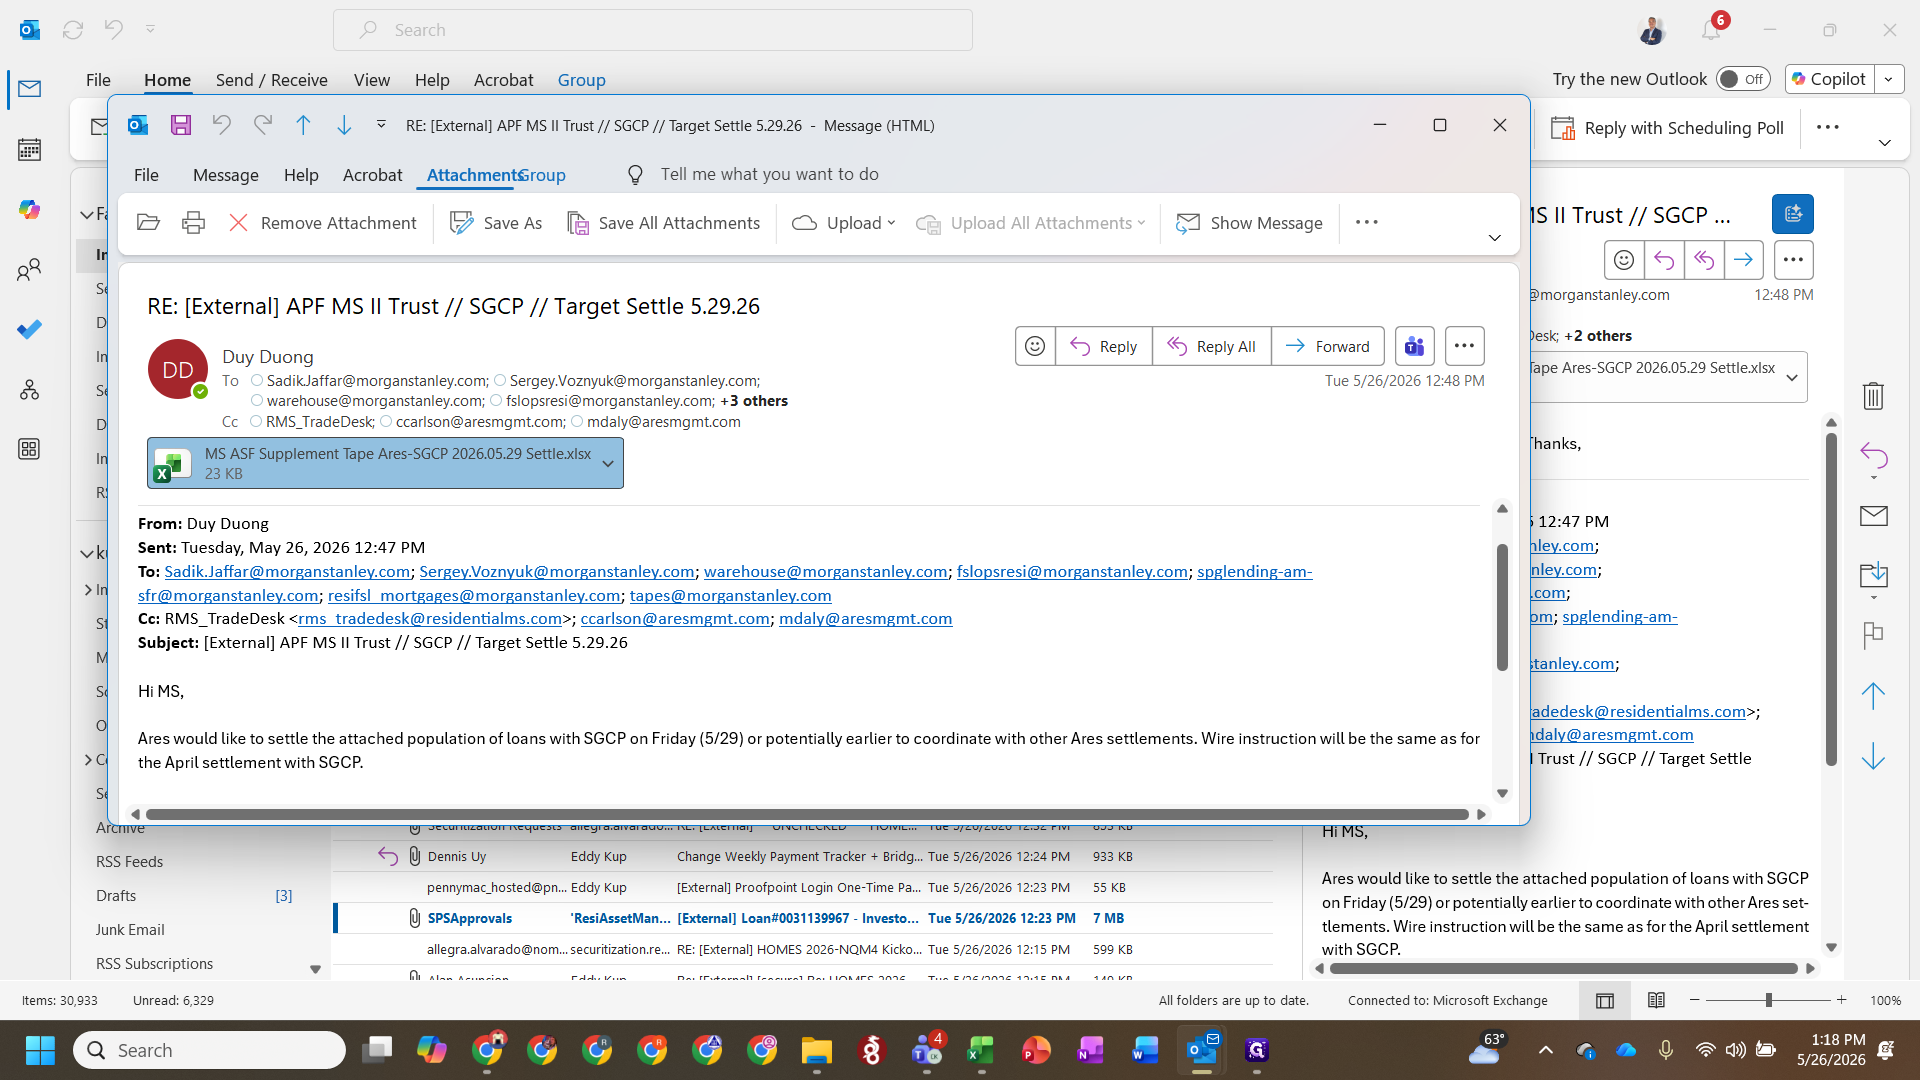Go to previous item with up arrow
Screen dimensions: 1920x1080
click(x=303, y=125)
